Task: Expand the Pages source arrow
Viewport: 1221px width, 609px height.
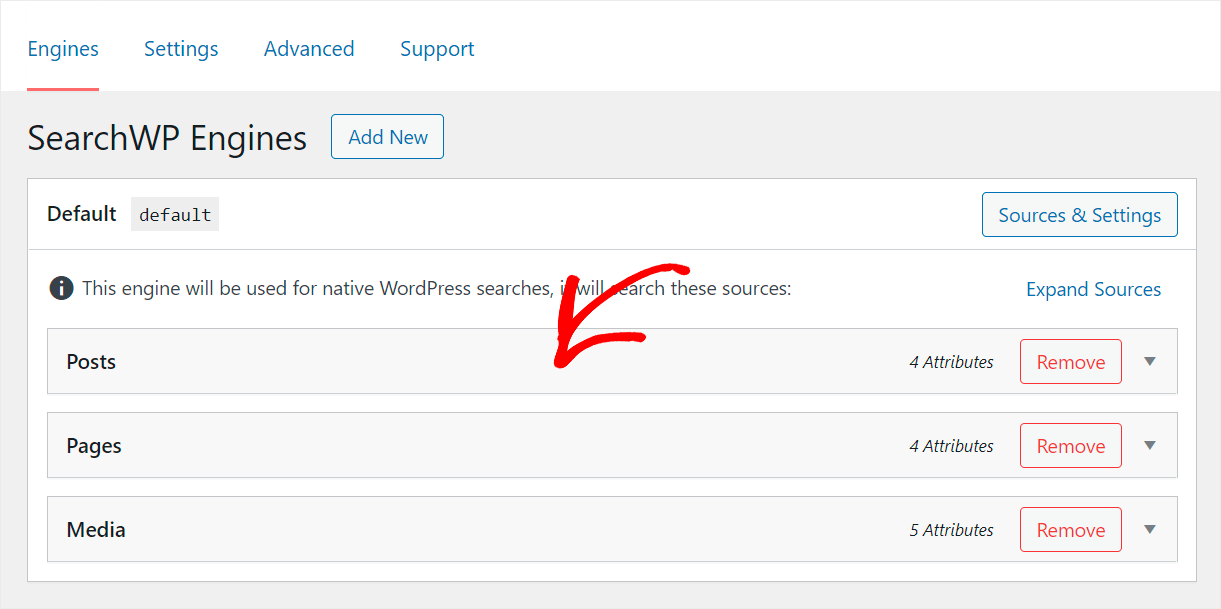Action: click(1150, 446)
